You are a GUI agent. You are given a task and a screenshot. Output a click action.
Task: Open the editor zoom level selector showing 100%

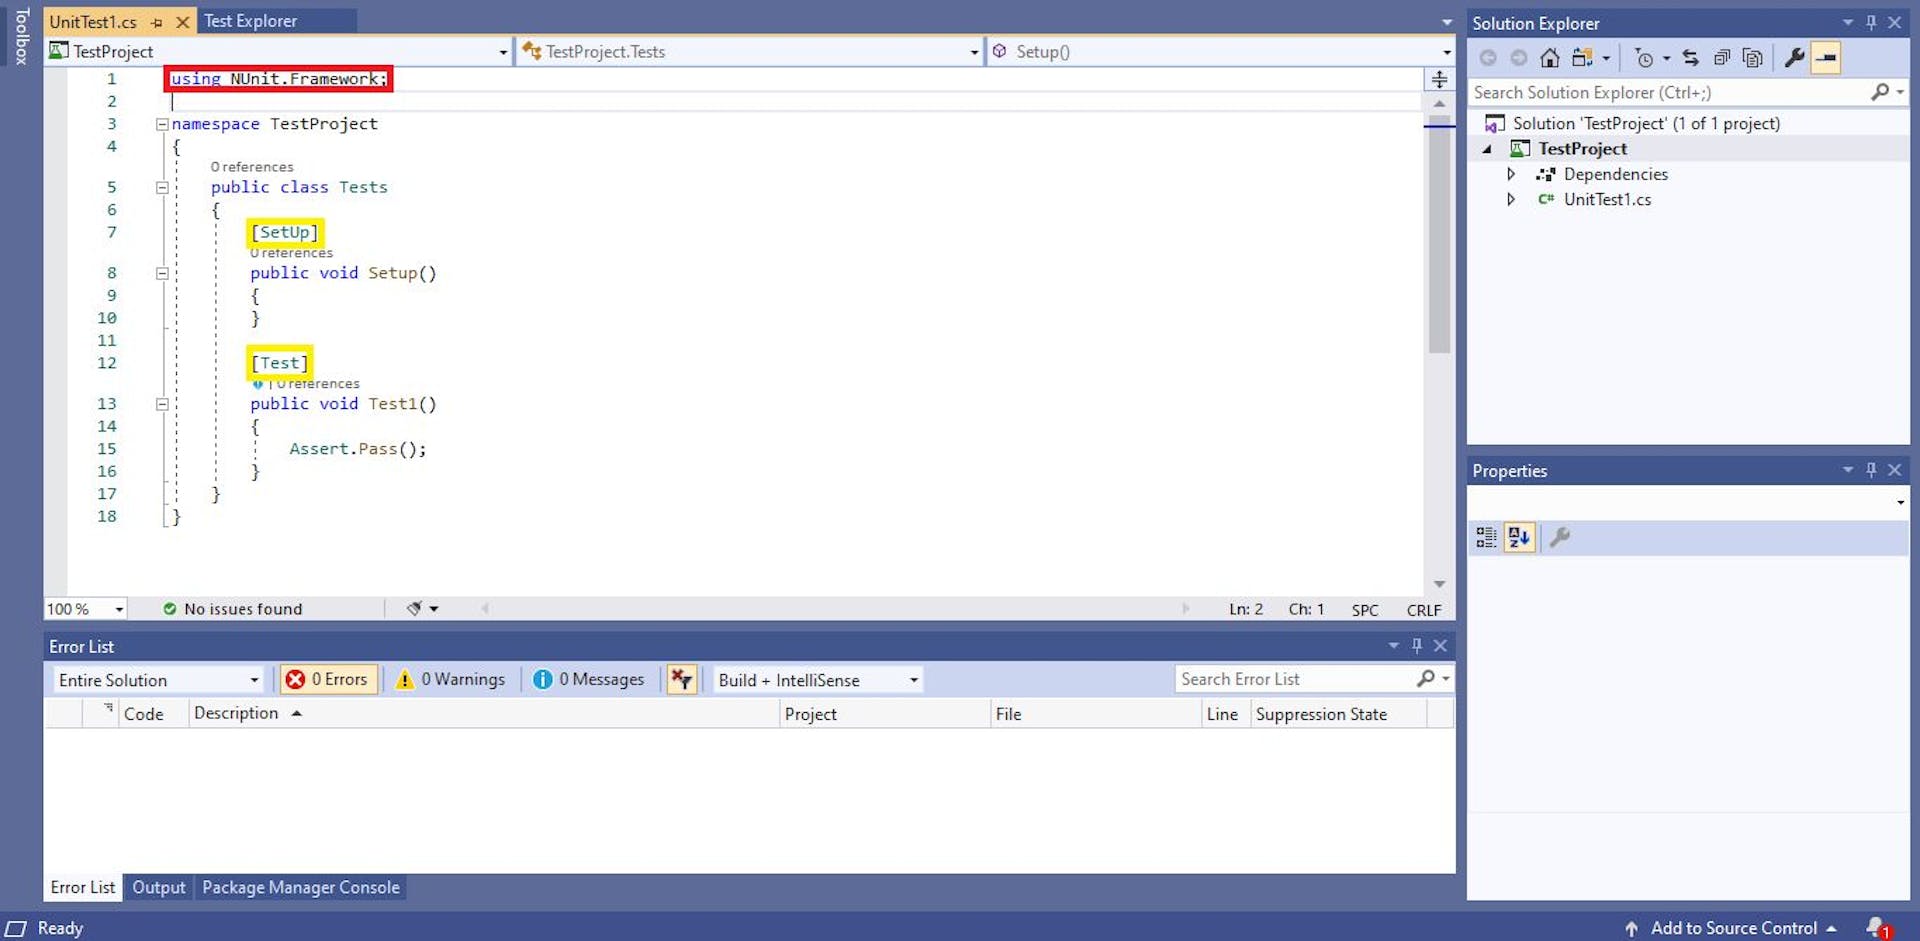point(85,608)
